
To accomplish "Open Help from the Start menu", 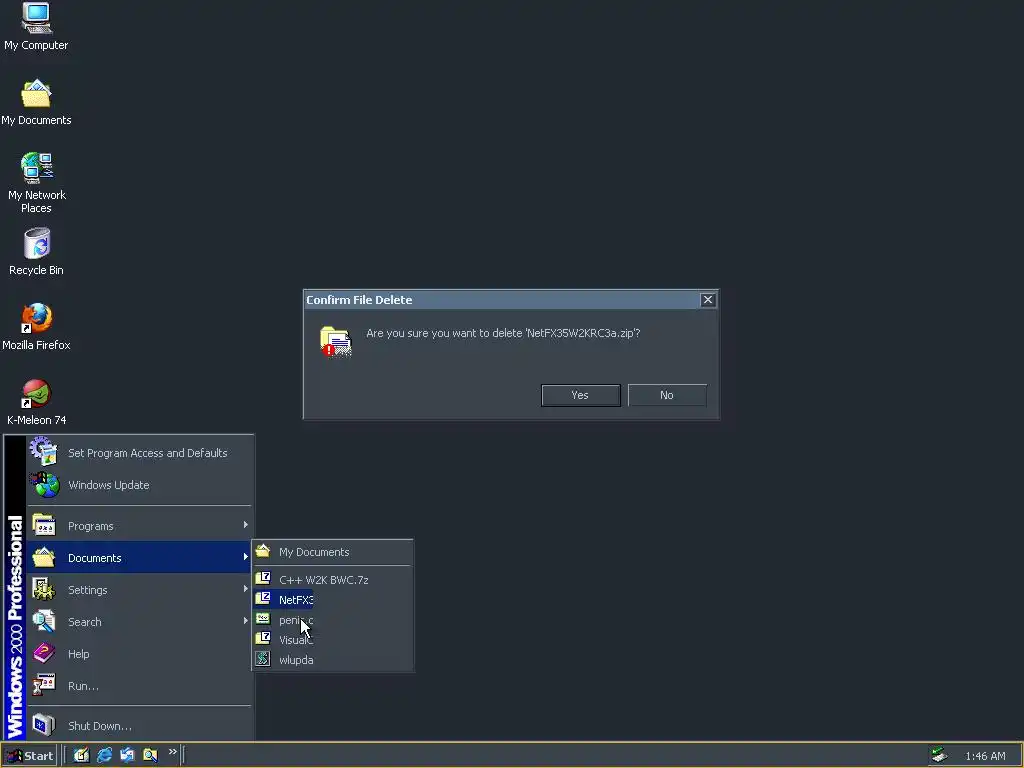I will (x=139, y=653).
